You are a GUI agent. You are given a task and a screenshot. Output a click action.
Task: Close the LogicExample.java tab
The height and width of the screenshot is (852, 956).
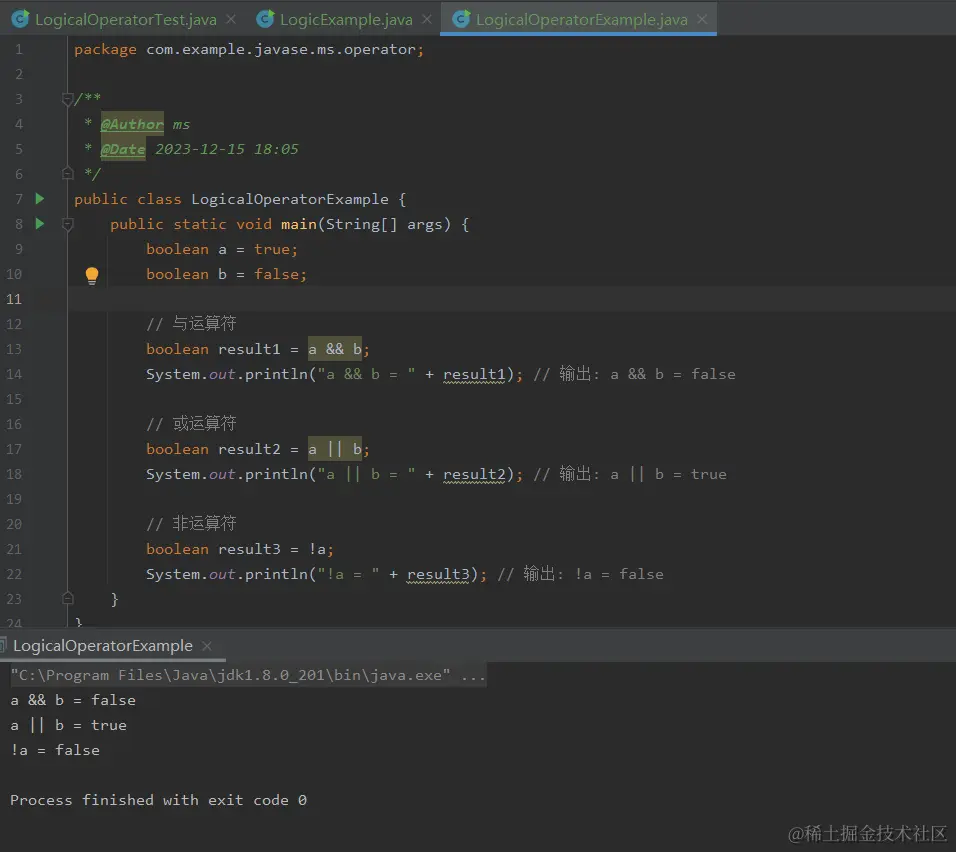(427, 20)
